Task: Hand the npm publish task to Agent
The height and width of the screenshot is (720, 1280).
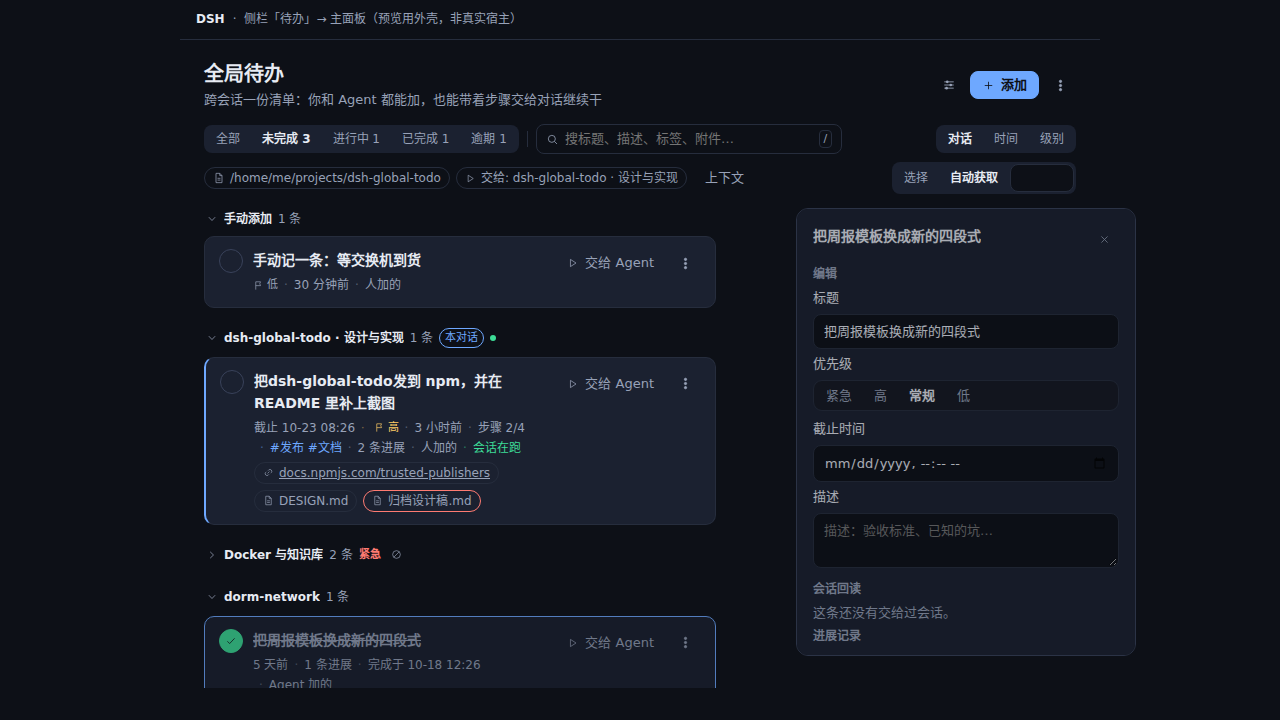Action: [x=611, y=384]
